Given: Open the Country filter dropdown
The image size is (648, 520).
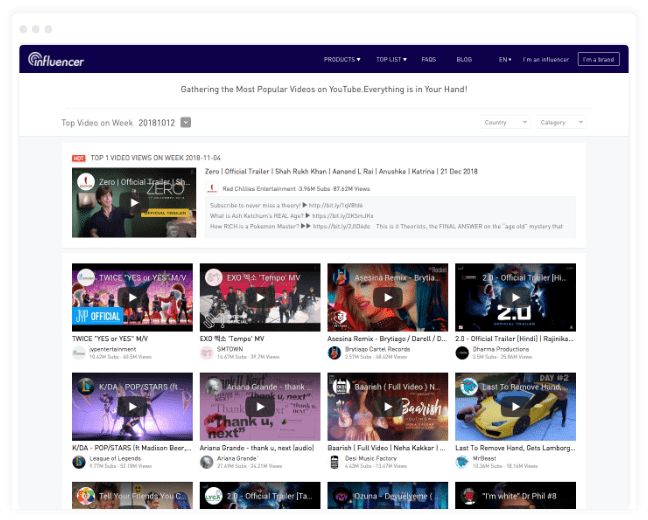Looking at the screenshot, I should coord(505,122).
